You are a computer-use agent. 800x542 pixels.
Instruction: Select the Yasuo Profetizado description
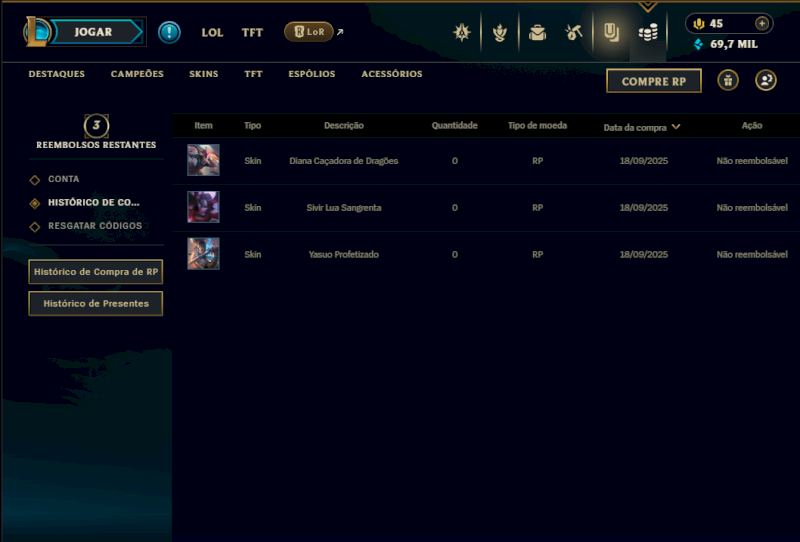pos(344,255)
